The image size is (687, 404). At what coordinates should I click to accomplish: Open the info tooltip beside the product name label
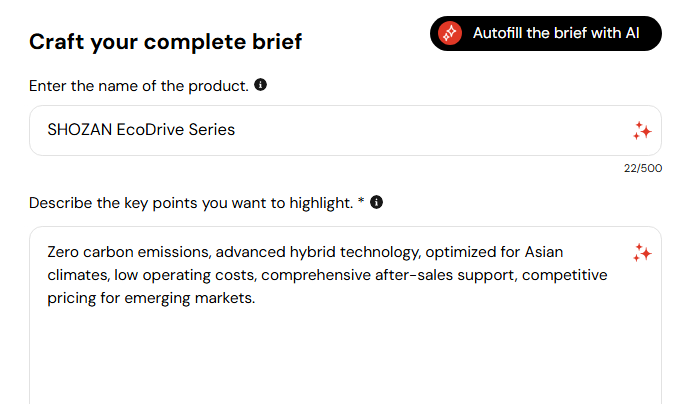pyautogui.click(x=260, y=85)
